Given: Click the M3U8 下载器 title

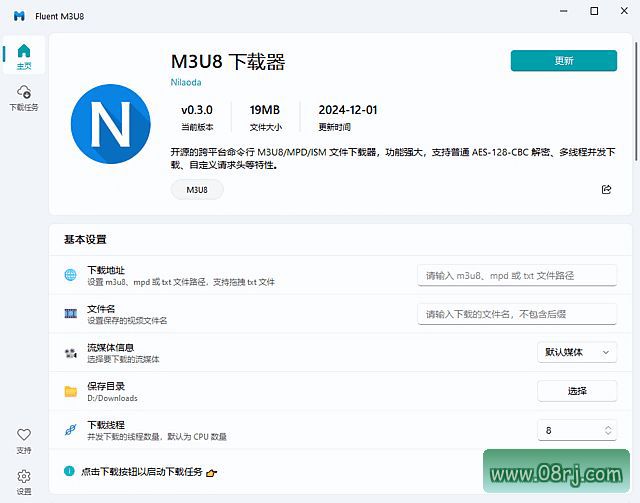Looking at the screenshot, I should click(x=228, y=62).
